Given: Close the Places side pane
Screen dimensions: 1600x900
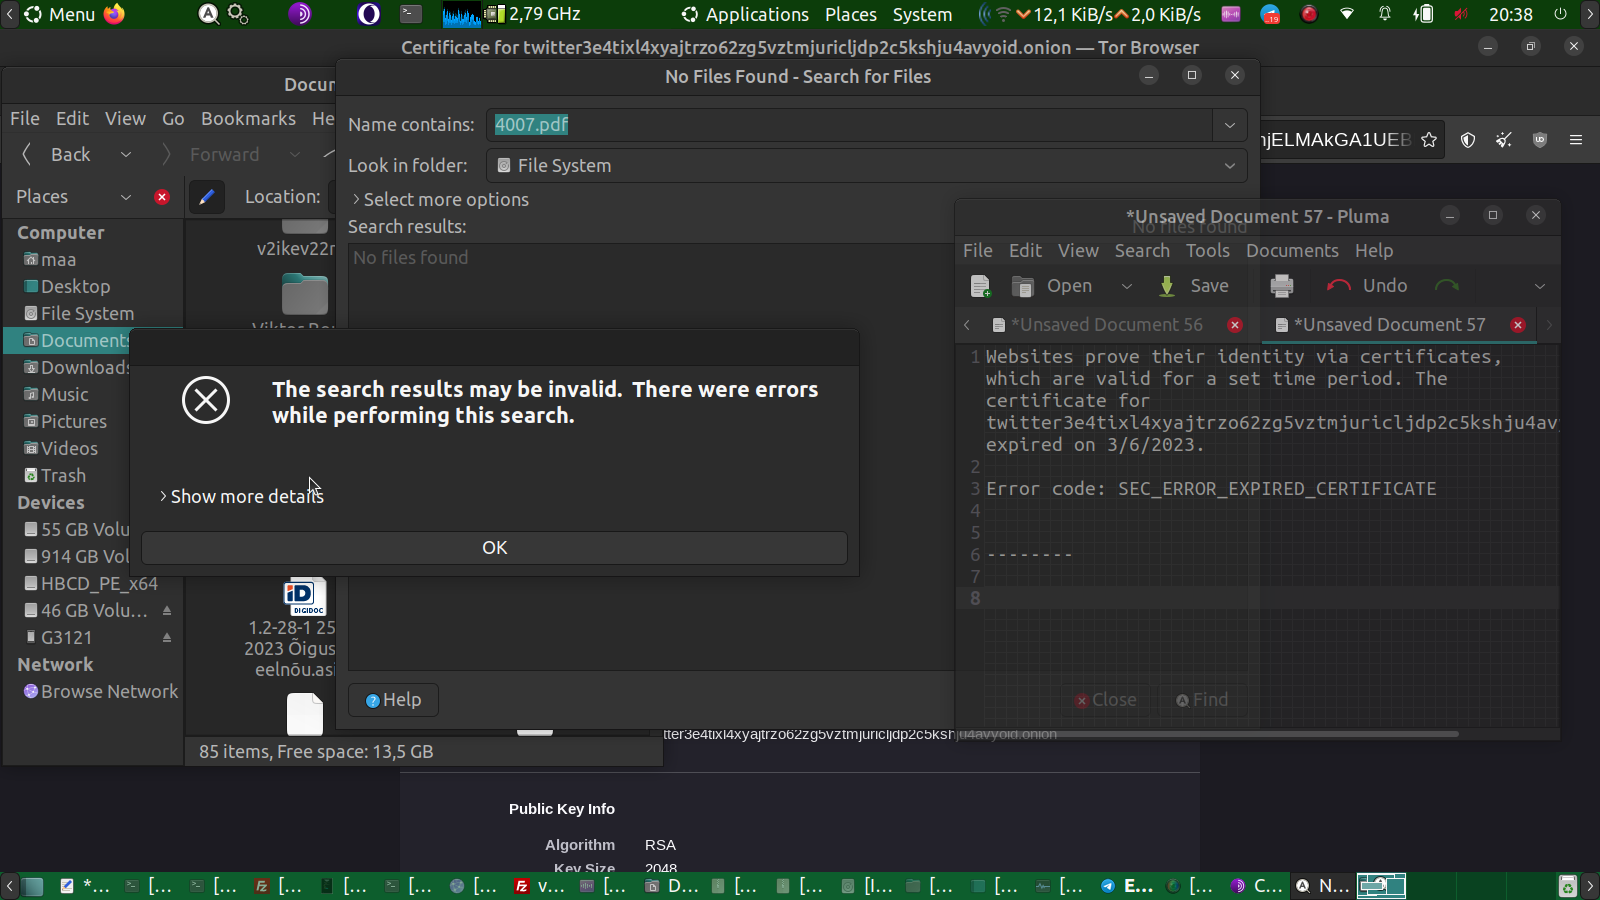Looking at the screenshot, I should (x=162, y=197).
